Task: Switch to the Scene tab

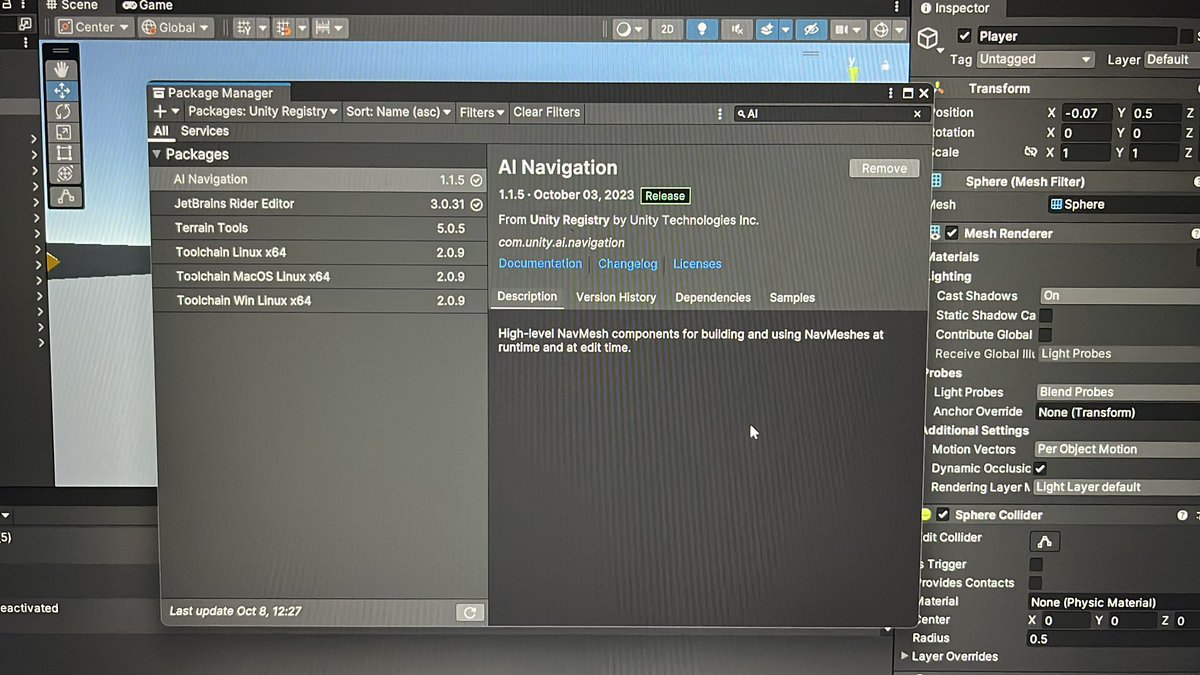Action: tap(72, 5)
